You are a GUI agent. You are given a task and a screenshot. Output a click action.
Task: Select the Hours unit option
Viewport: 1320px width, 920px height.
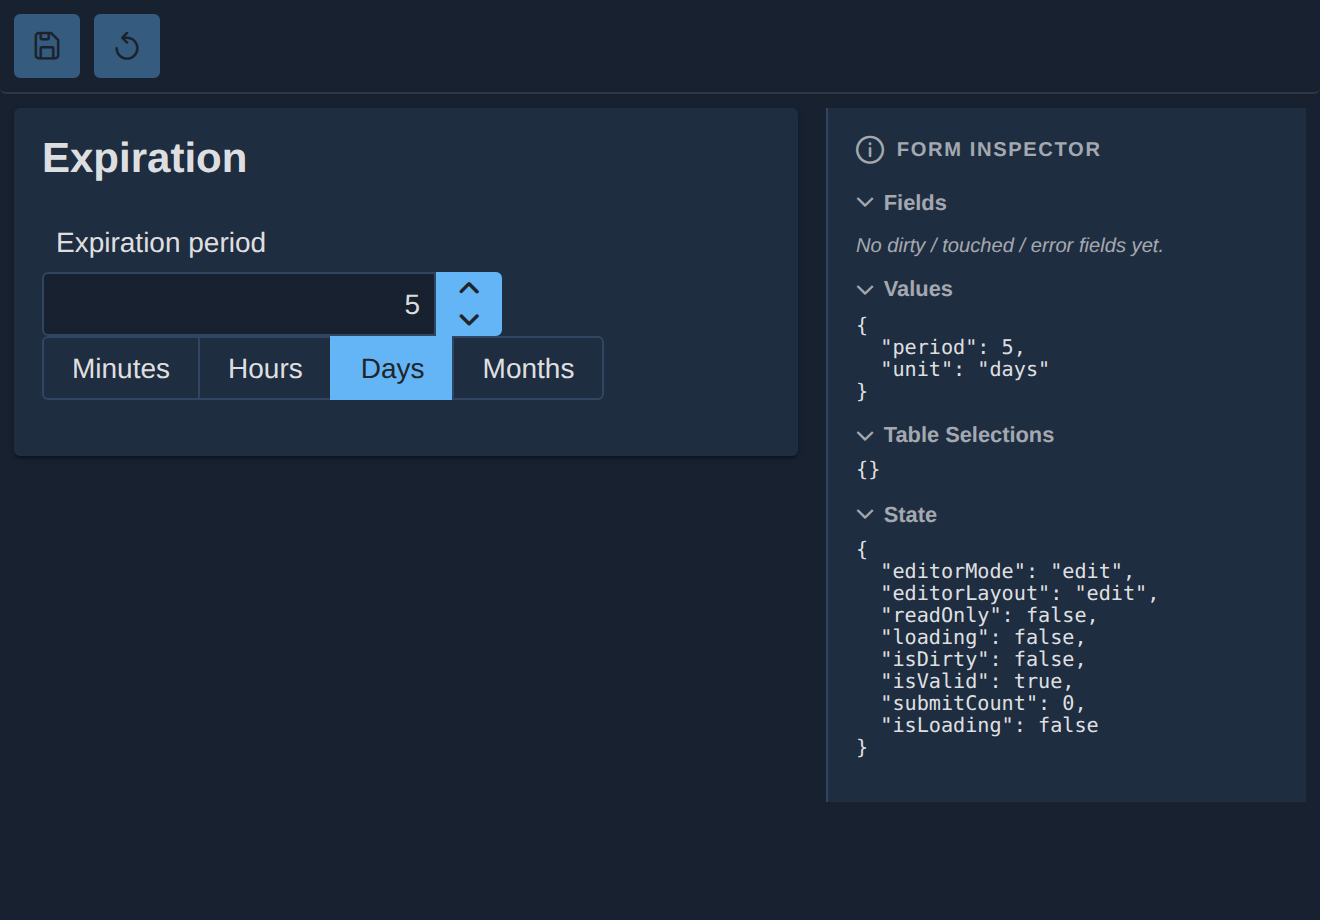[265, 368]
